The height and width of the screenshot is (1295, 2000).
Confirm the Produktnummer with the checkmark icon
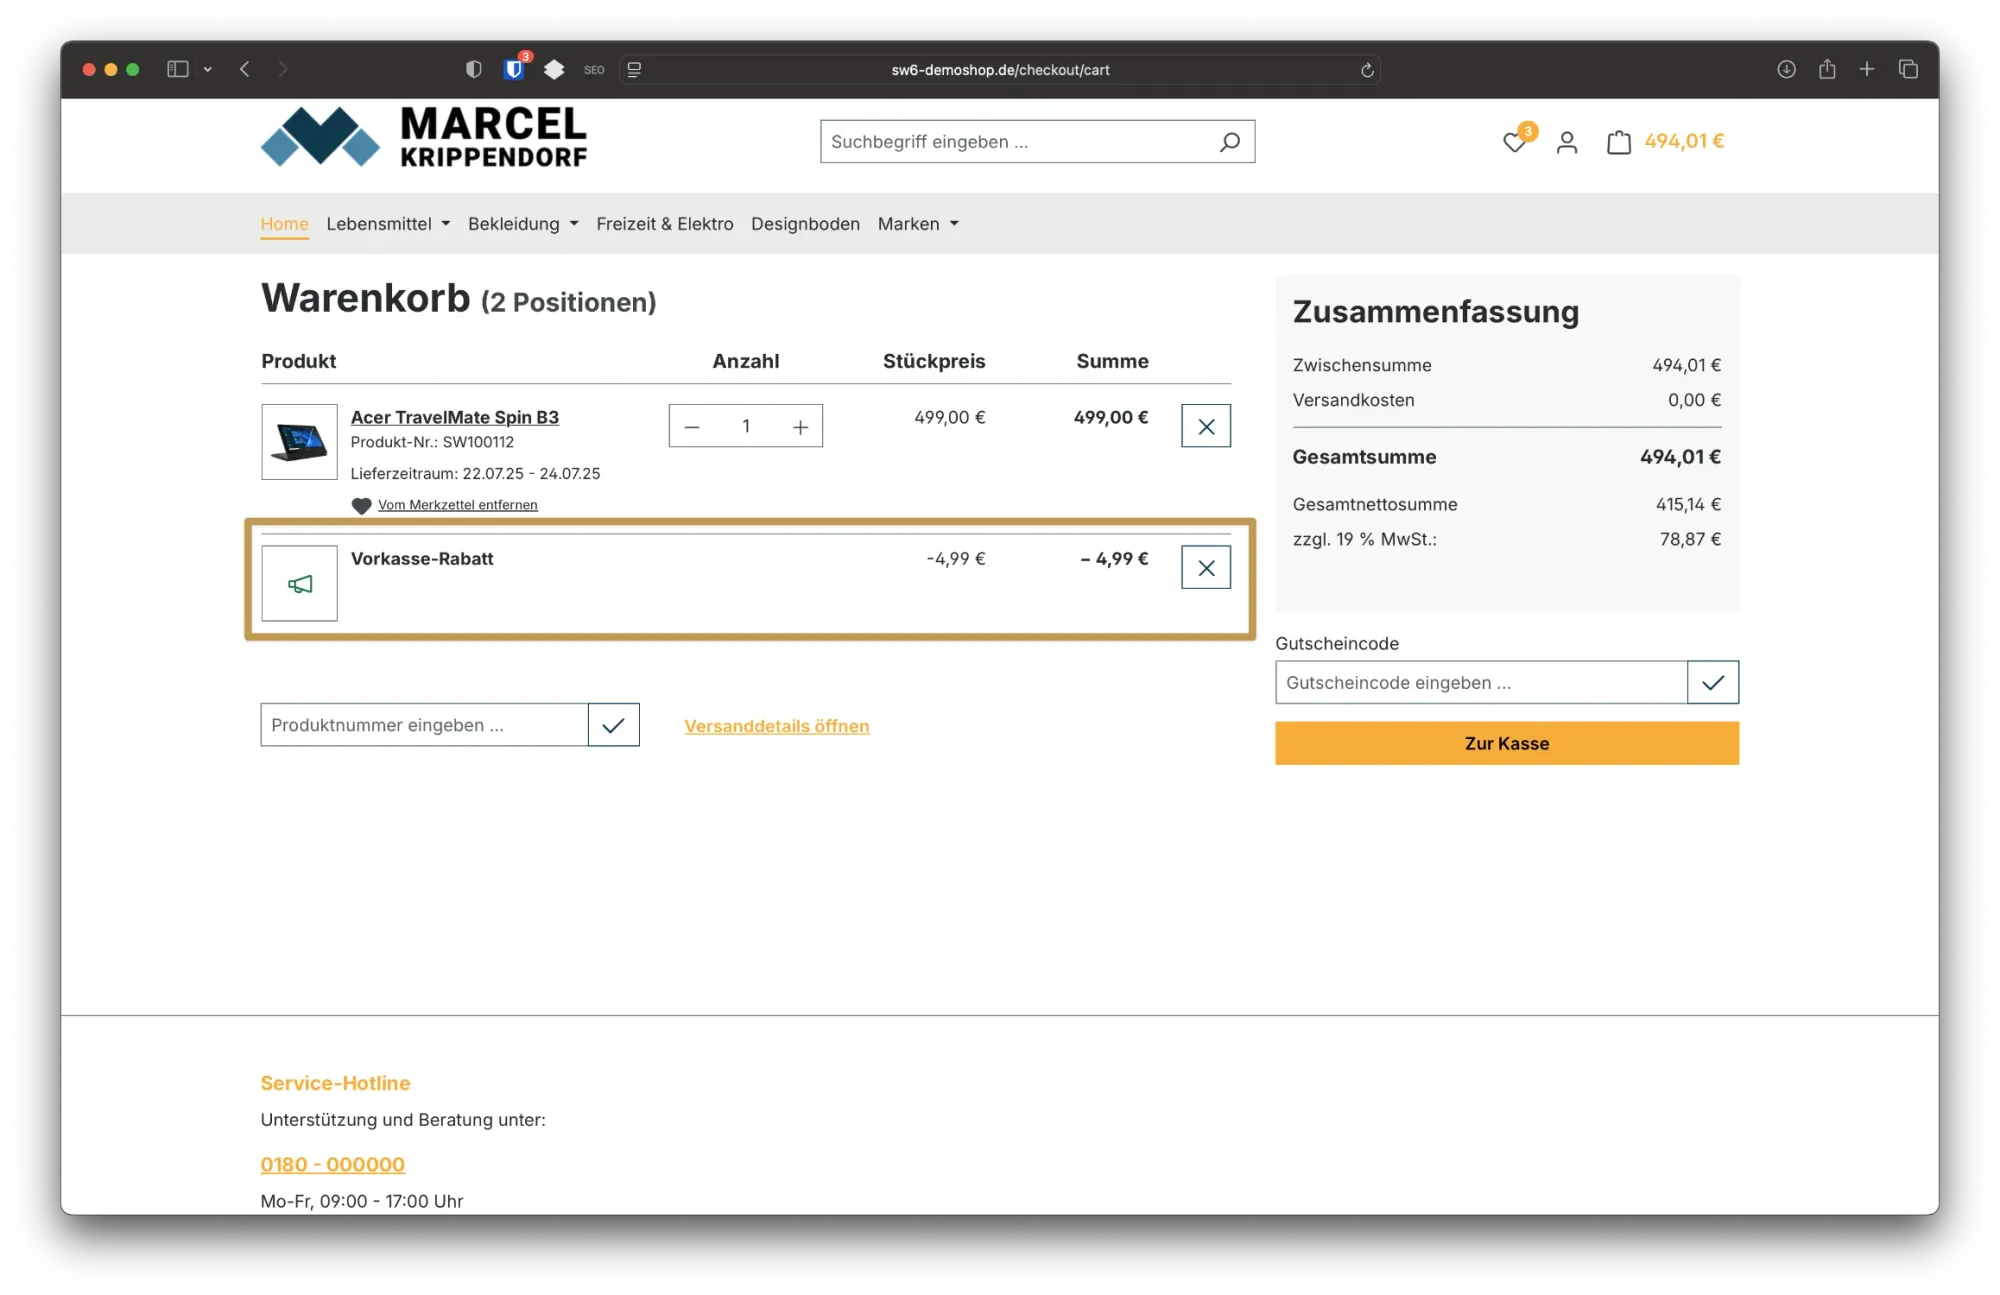(x=614, y=724)
